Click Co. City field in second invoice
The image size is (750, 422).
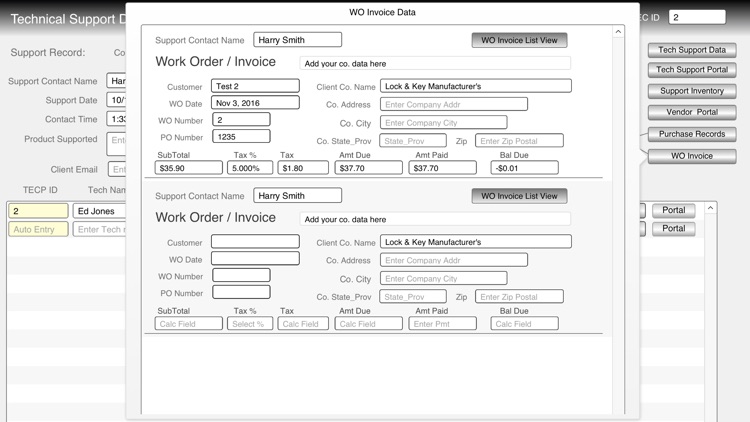pyautogui.click(x=443, y=278)
